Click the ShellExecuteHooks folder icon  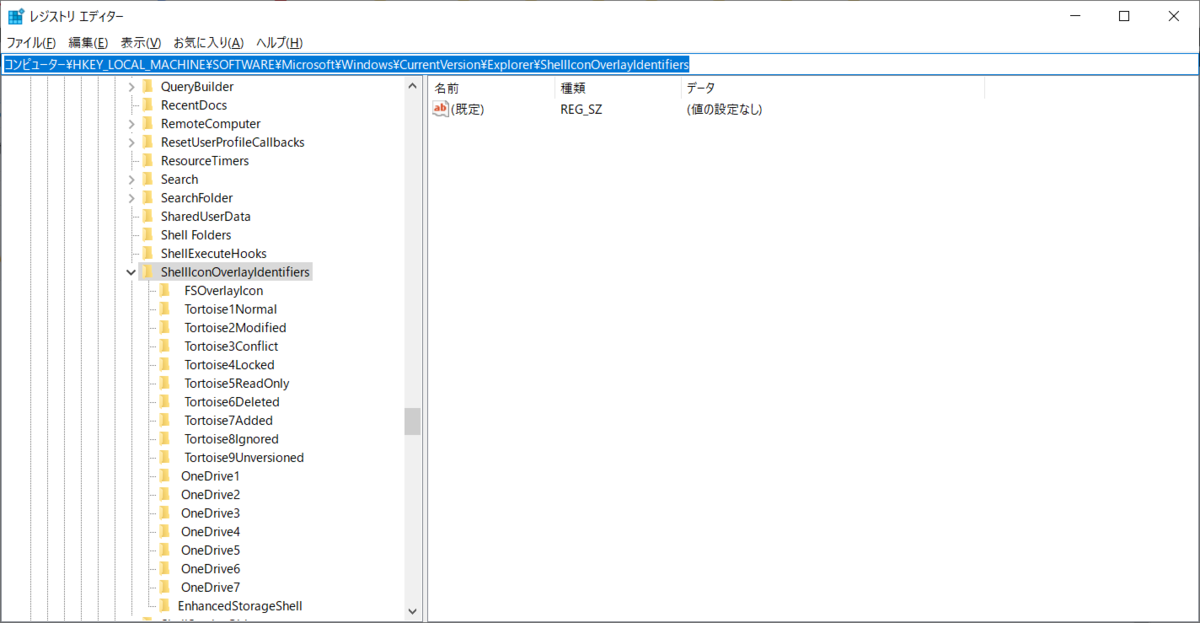pos(147,253)
